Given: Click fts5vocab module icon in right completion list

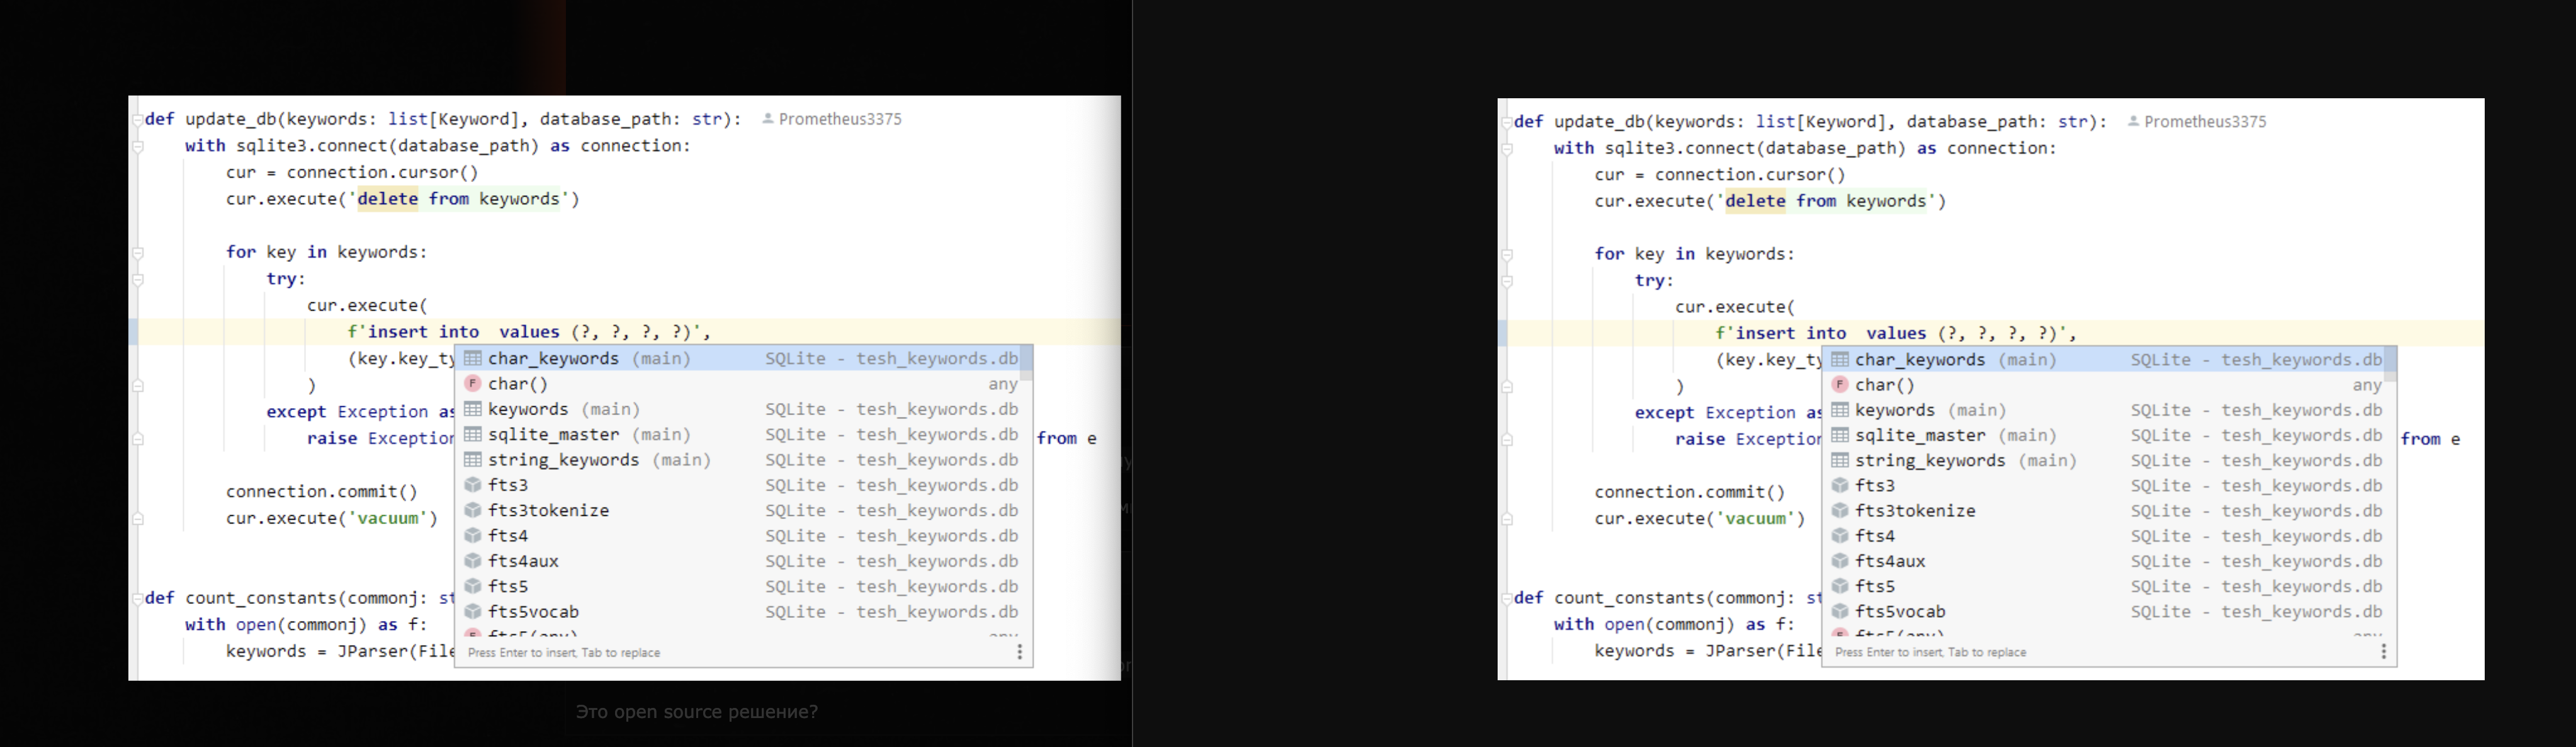Looking at the screenshot, I should click(x=1839, y=612).
